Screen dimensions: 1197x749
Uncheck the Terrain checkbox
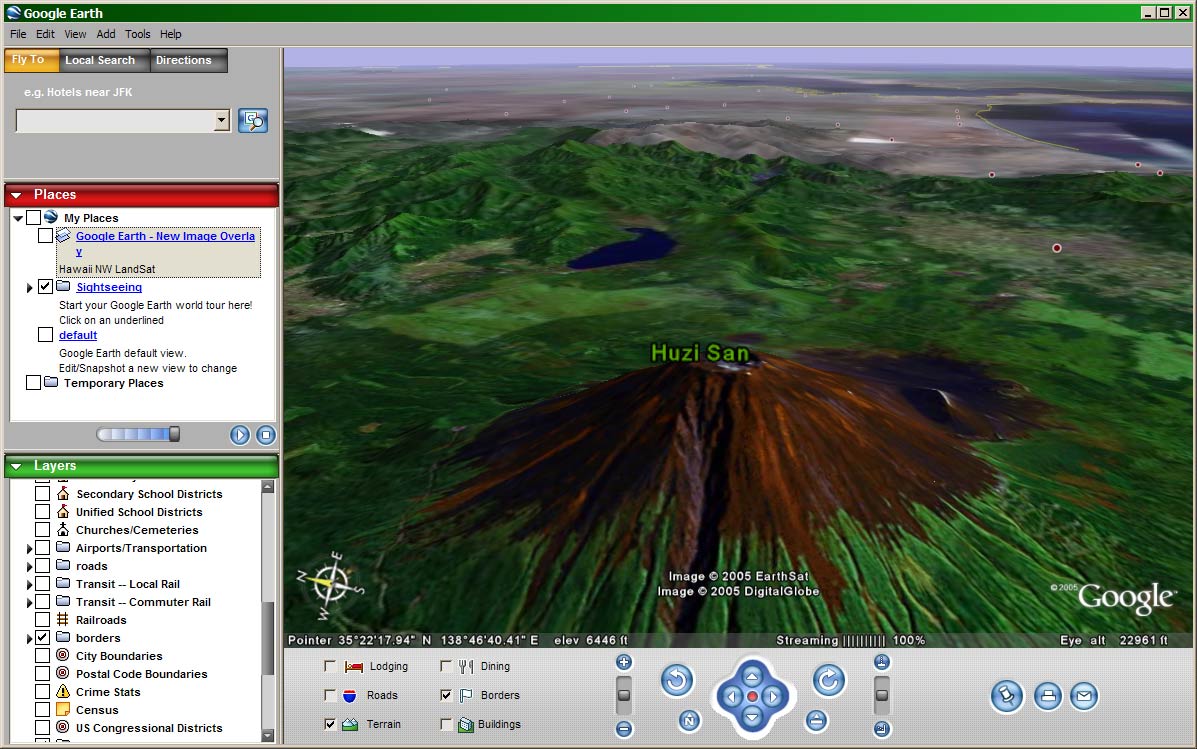(x=330, y=725)
